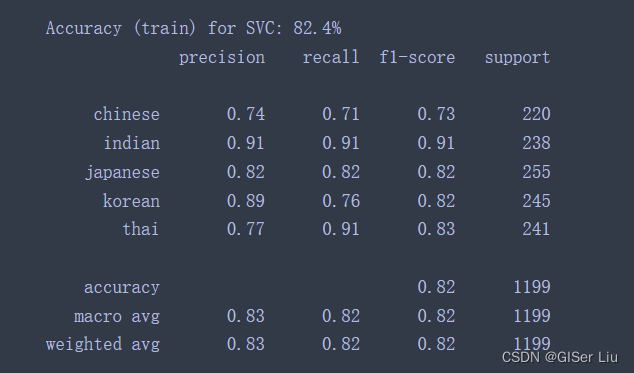Click the SVC accuracy heading line
The image size is (634, 373).
[193, 28]
